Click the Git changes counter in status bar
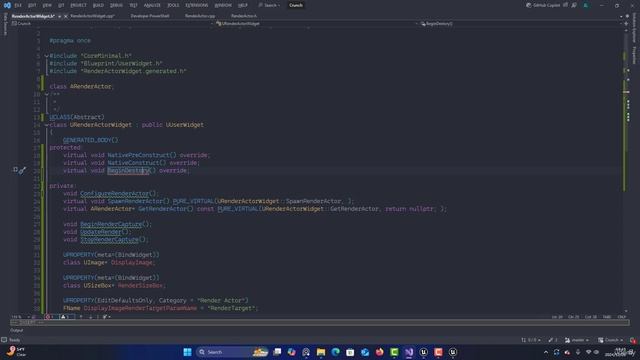 531,340
